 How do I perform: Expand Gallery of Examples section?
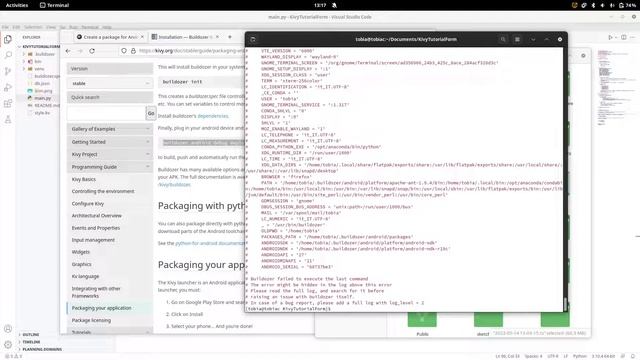tap(110, 129)
